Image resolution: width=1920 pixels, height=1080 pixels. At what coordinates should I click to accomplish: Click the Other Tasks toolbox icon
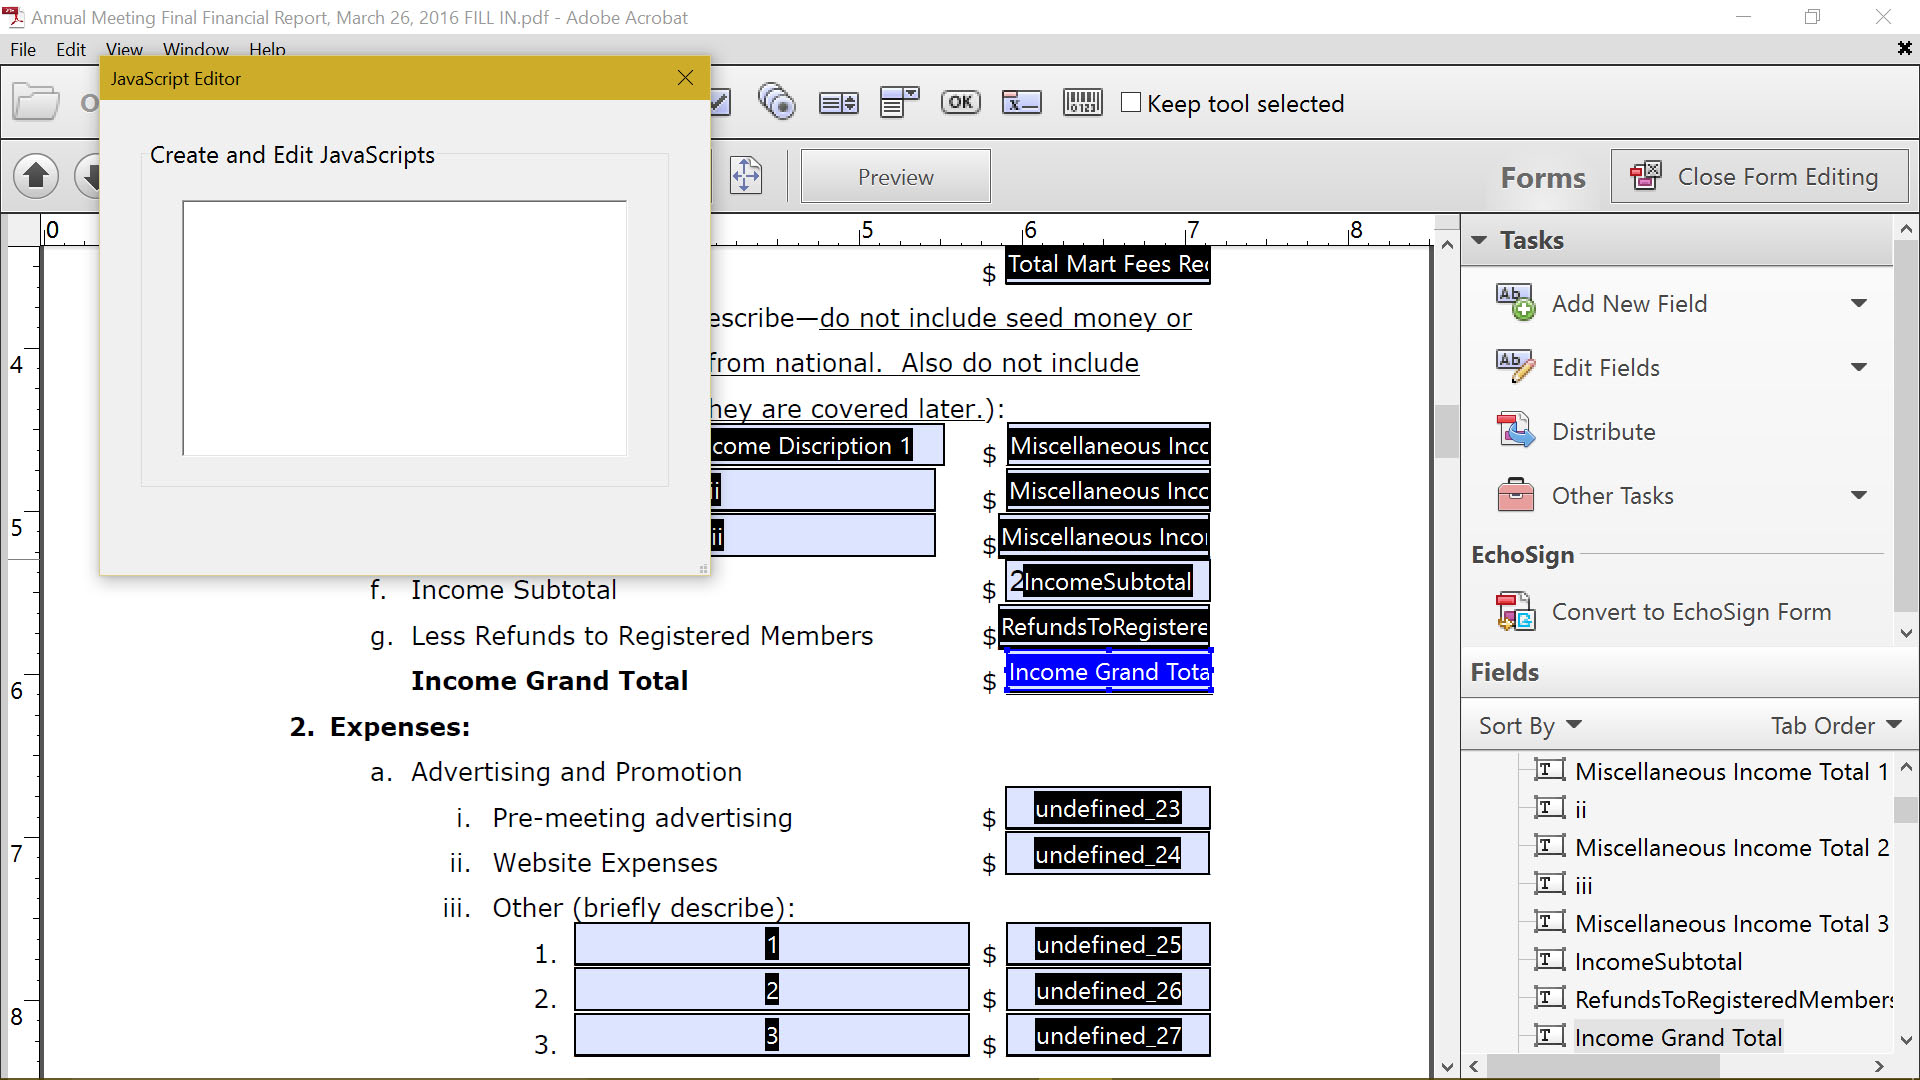[x=1515, y=494]
